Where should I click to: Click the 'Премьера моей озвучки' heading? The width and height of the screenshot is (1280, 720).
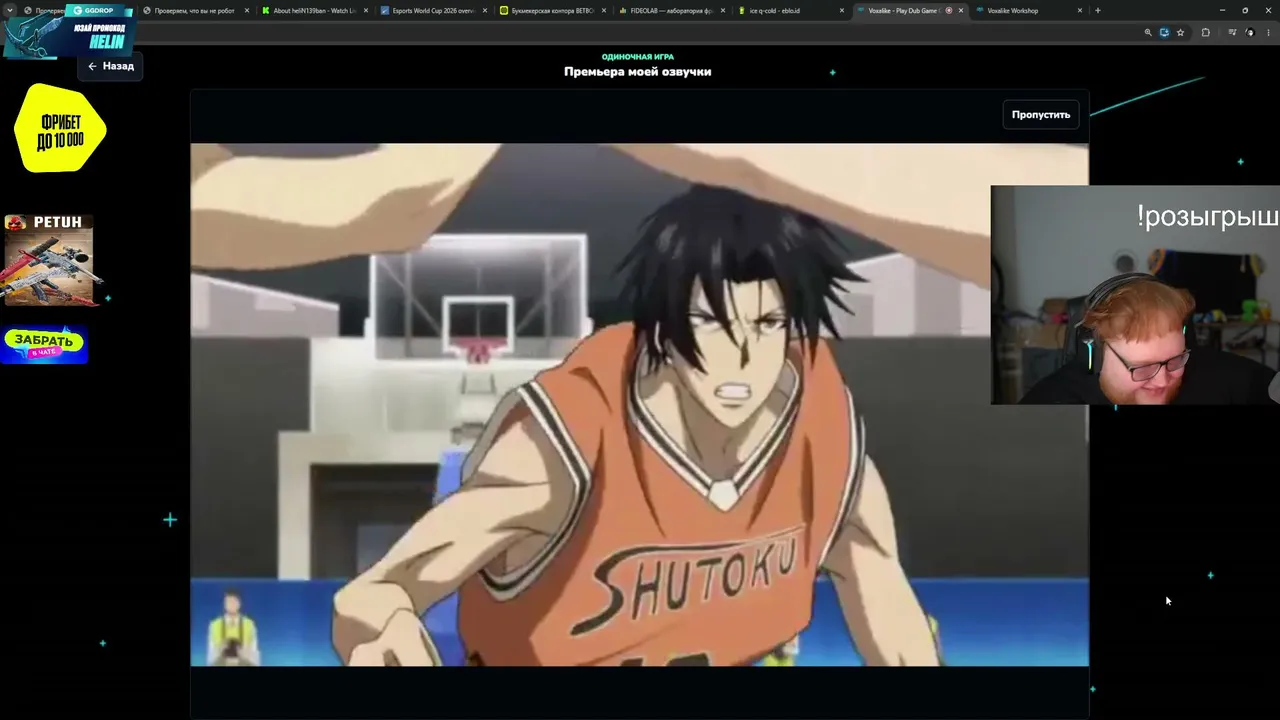pos(638,72)
